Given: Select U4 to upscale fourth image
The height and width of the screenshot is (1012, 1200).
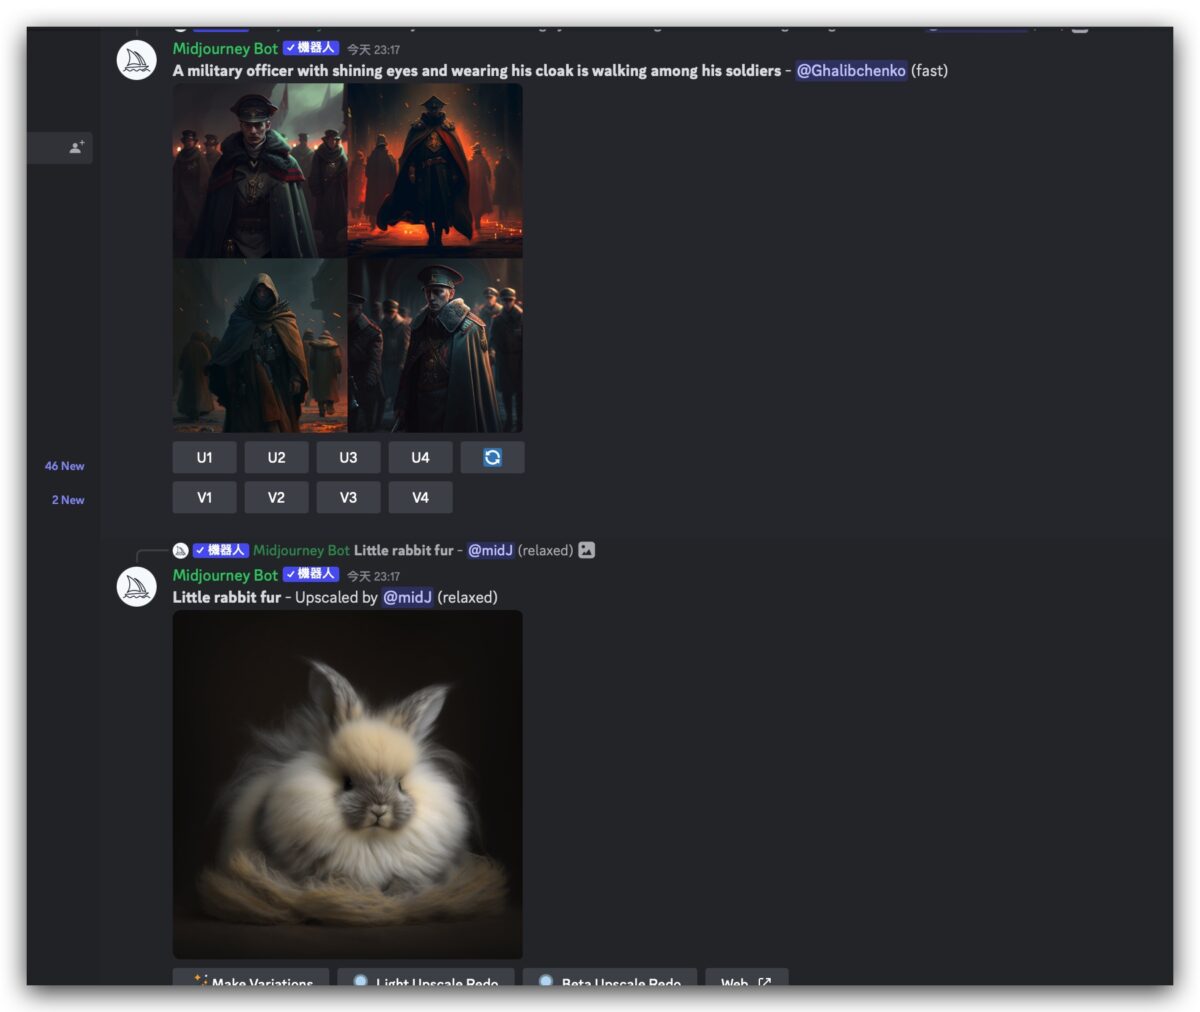Looking at the screenshot, I should pos(420,457).
